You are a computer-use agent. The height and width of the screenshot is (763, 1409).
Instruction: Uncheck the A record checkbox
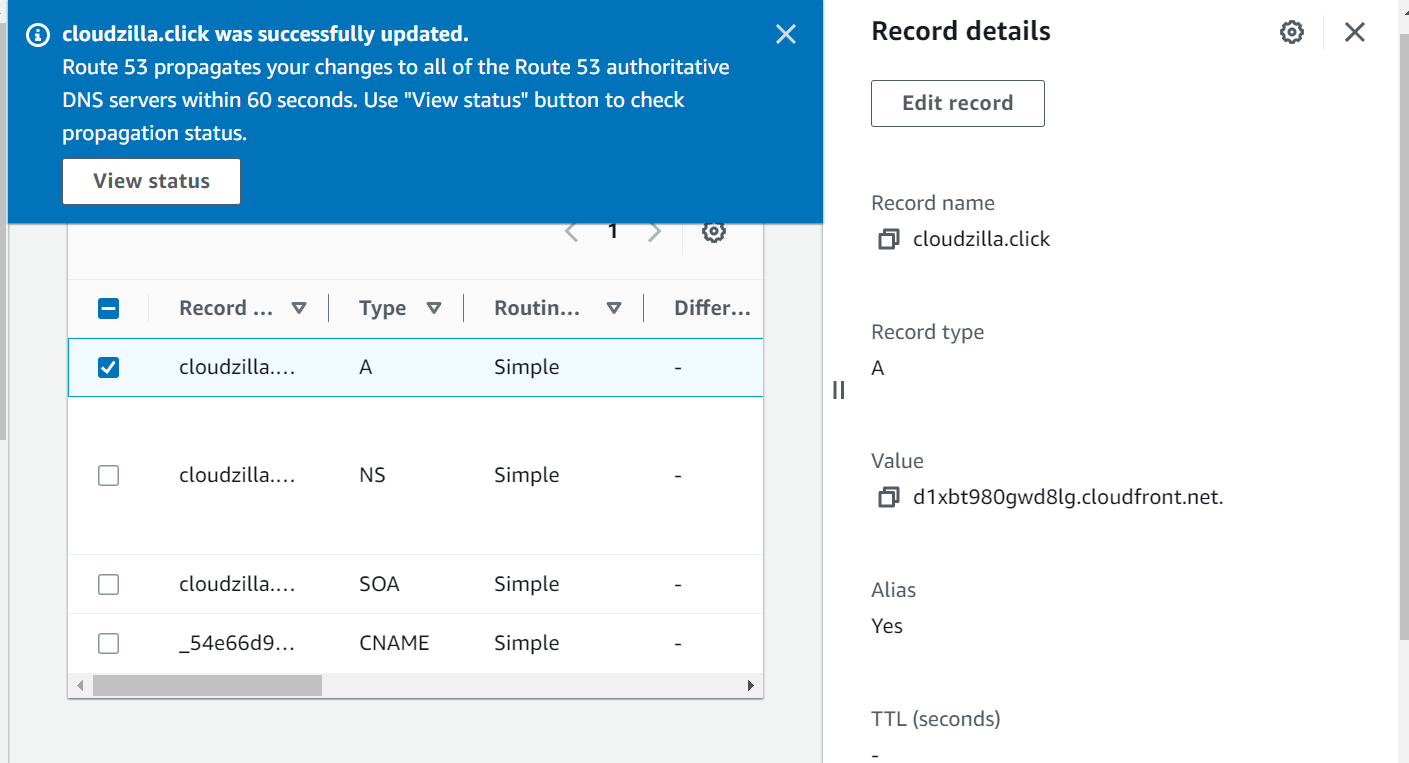[x=109, y=367]
